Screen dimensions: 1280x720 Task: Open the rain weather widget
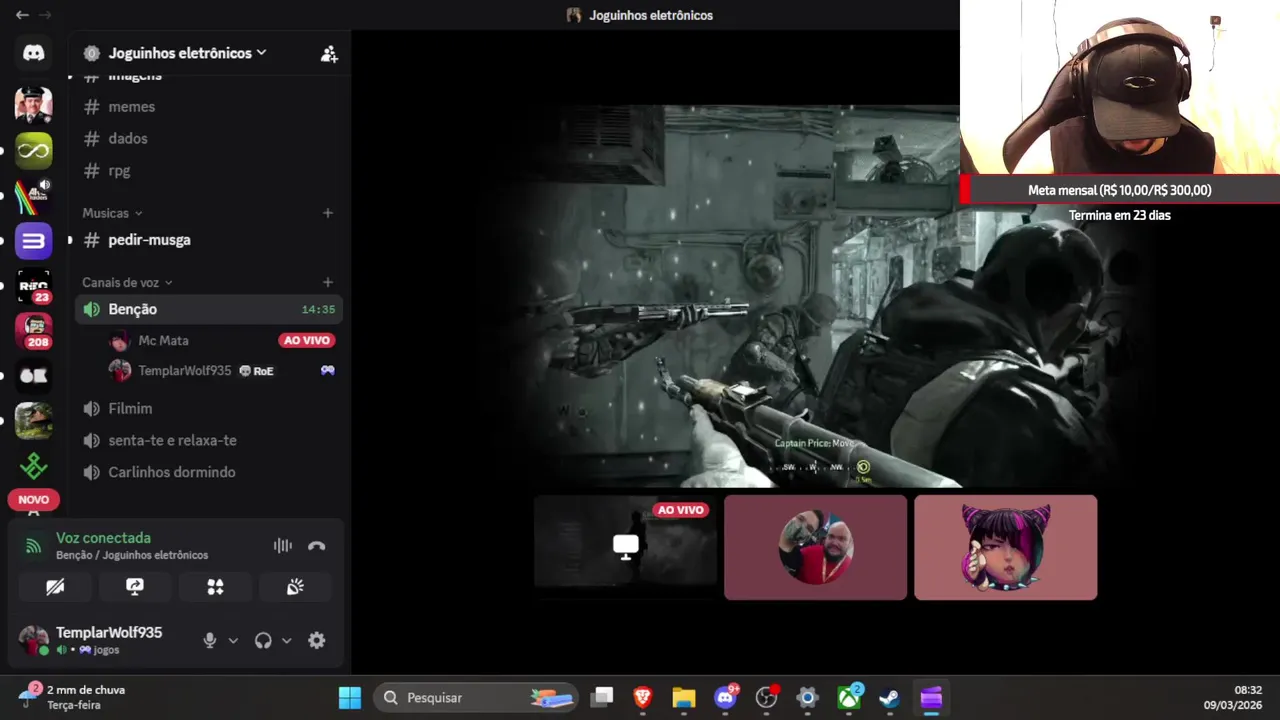tap(72, 697)
